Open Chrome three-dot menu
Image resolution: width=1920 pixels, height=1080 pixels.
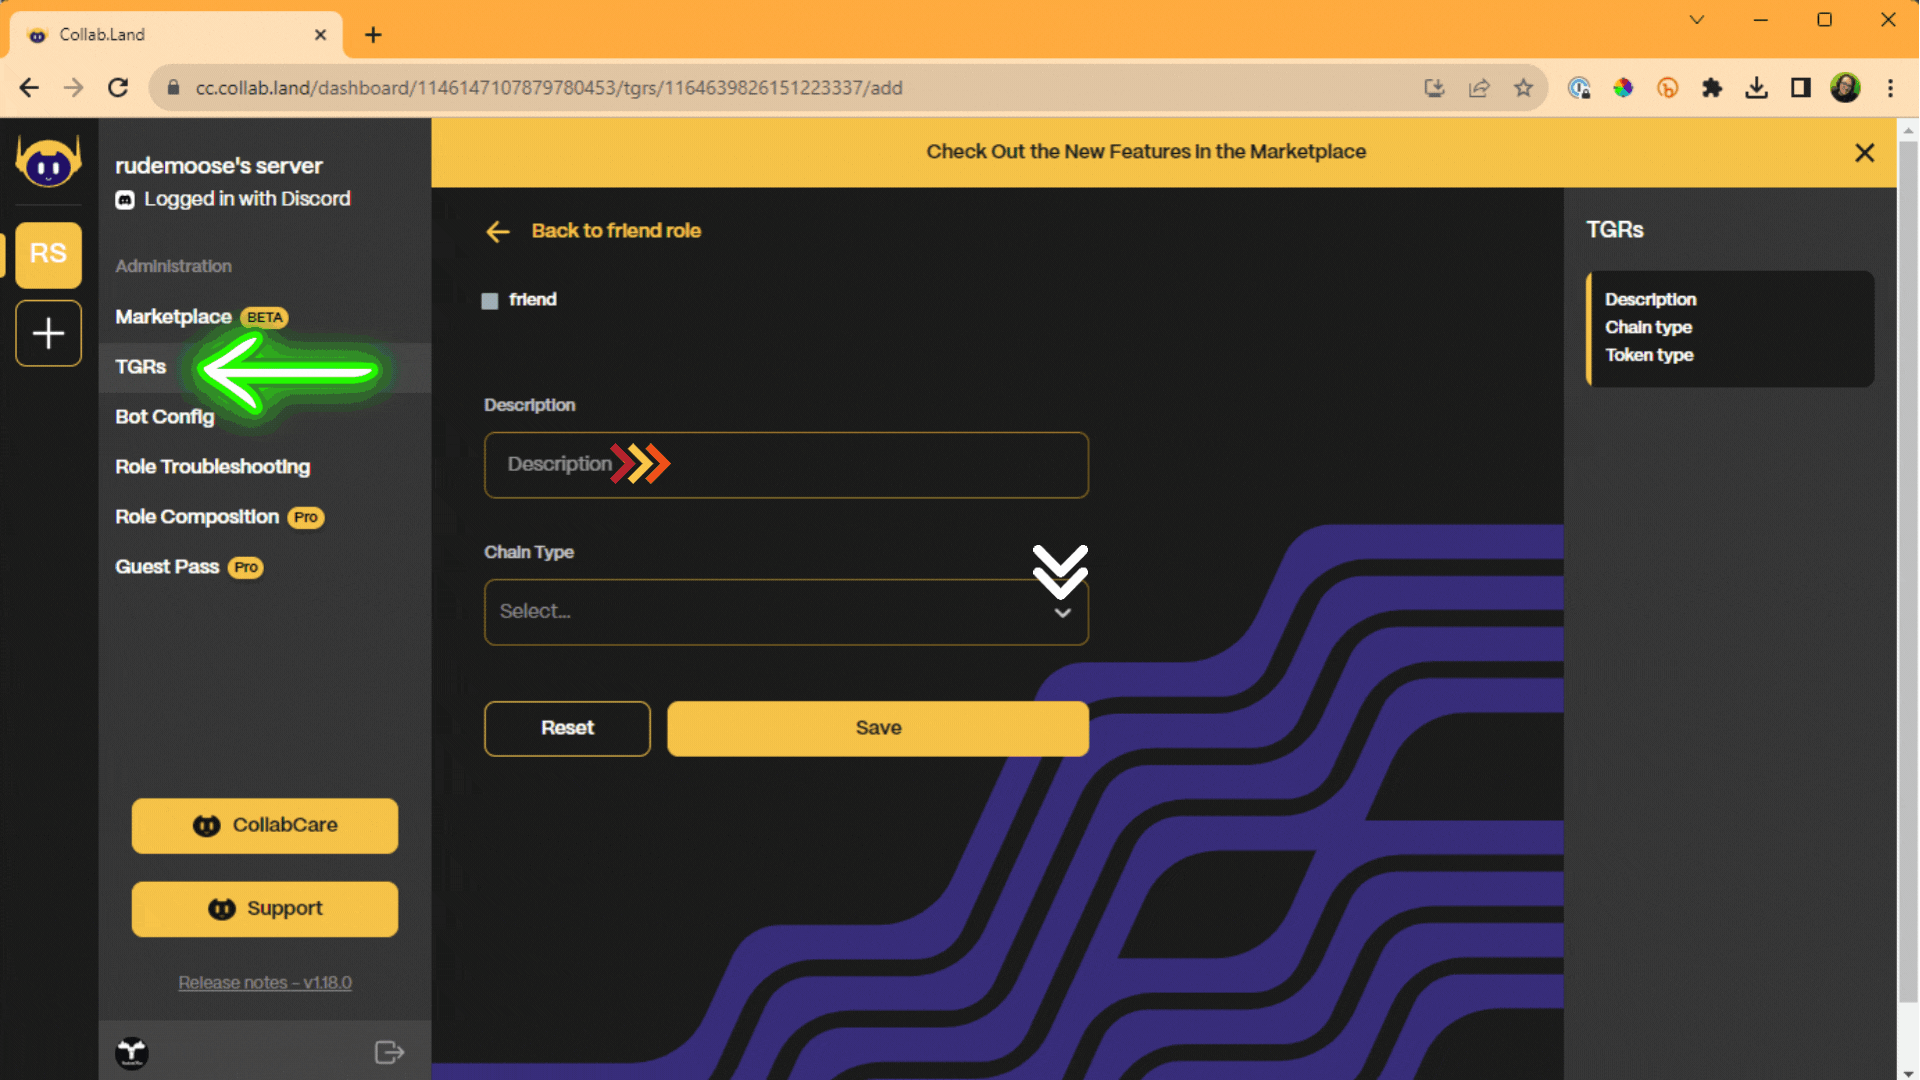pyautogui.click(x=1890, y=88)
